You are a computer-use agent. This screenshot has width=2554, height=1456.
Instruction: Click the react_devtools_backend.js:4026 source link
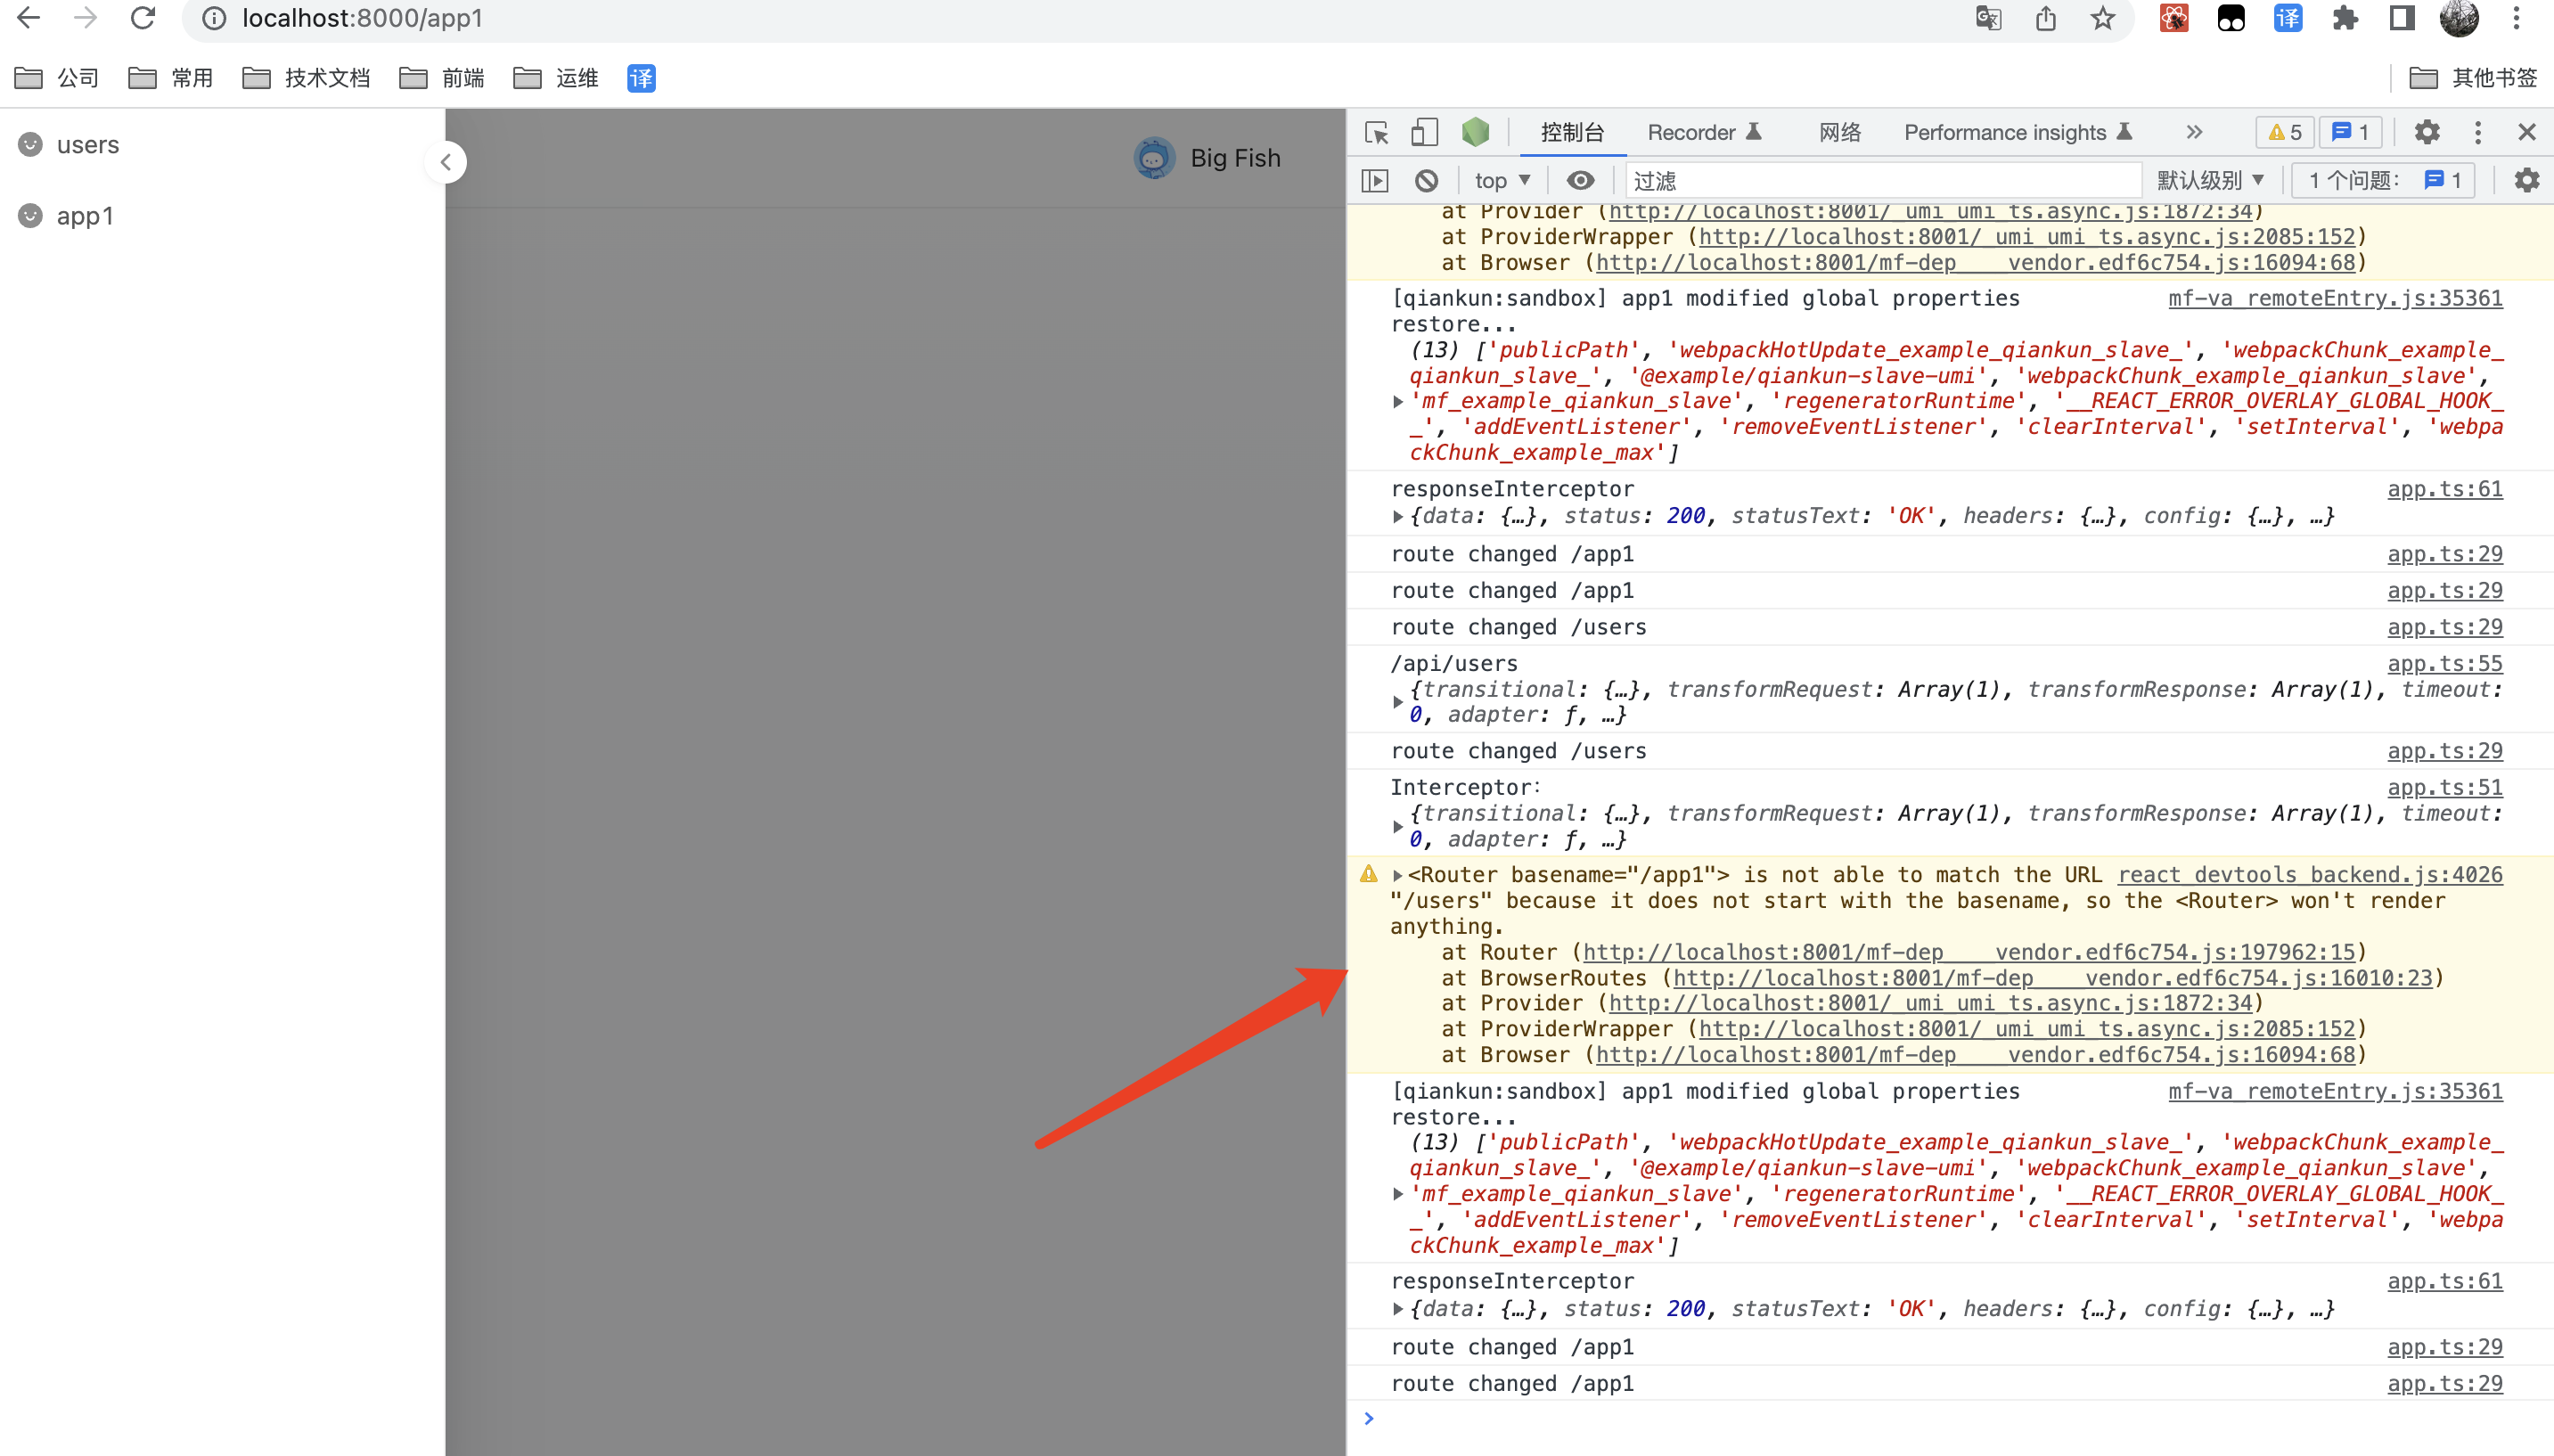2309,875
